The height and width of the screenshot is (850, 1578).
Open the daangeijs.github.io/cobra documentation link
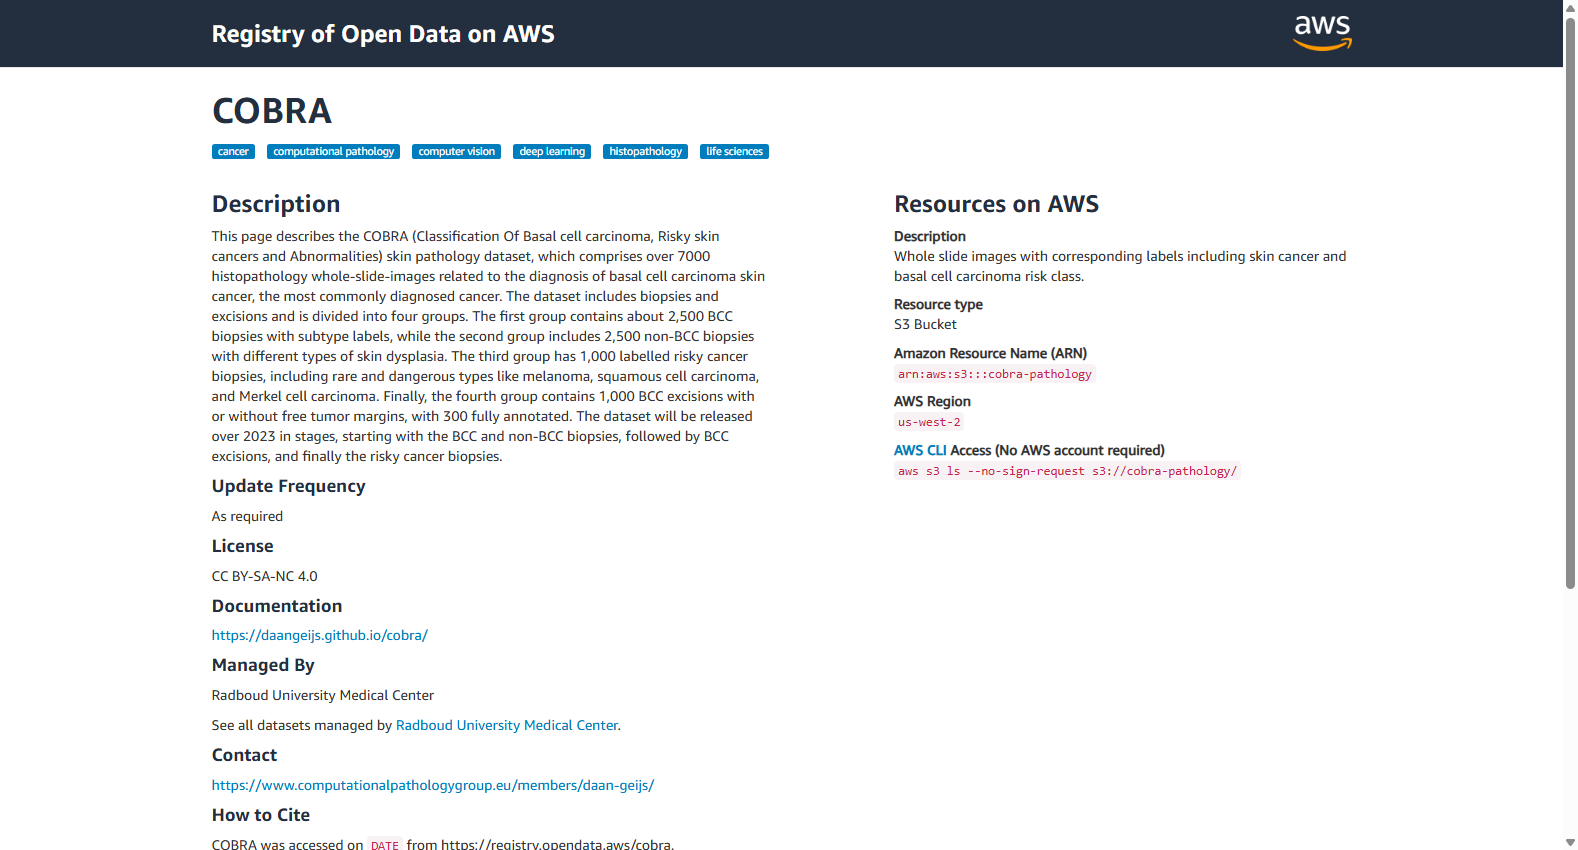[320, 635]
